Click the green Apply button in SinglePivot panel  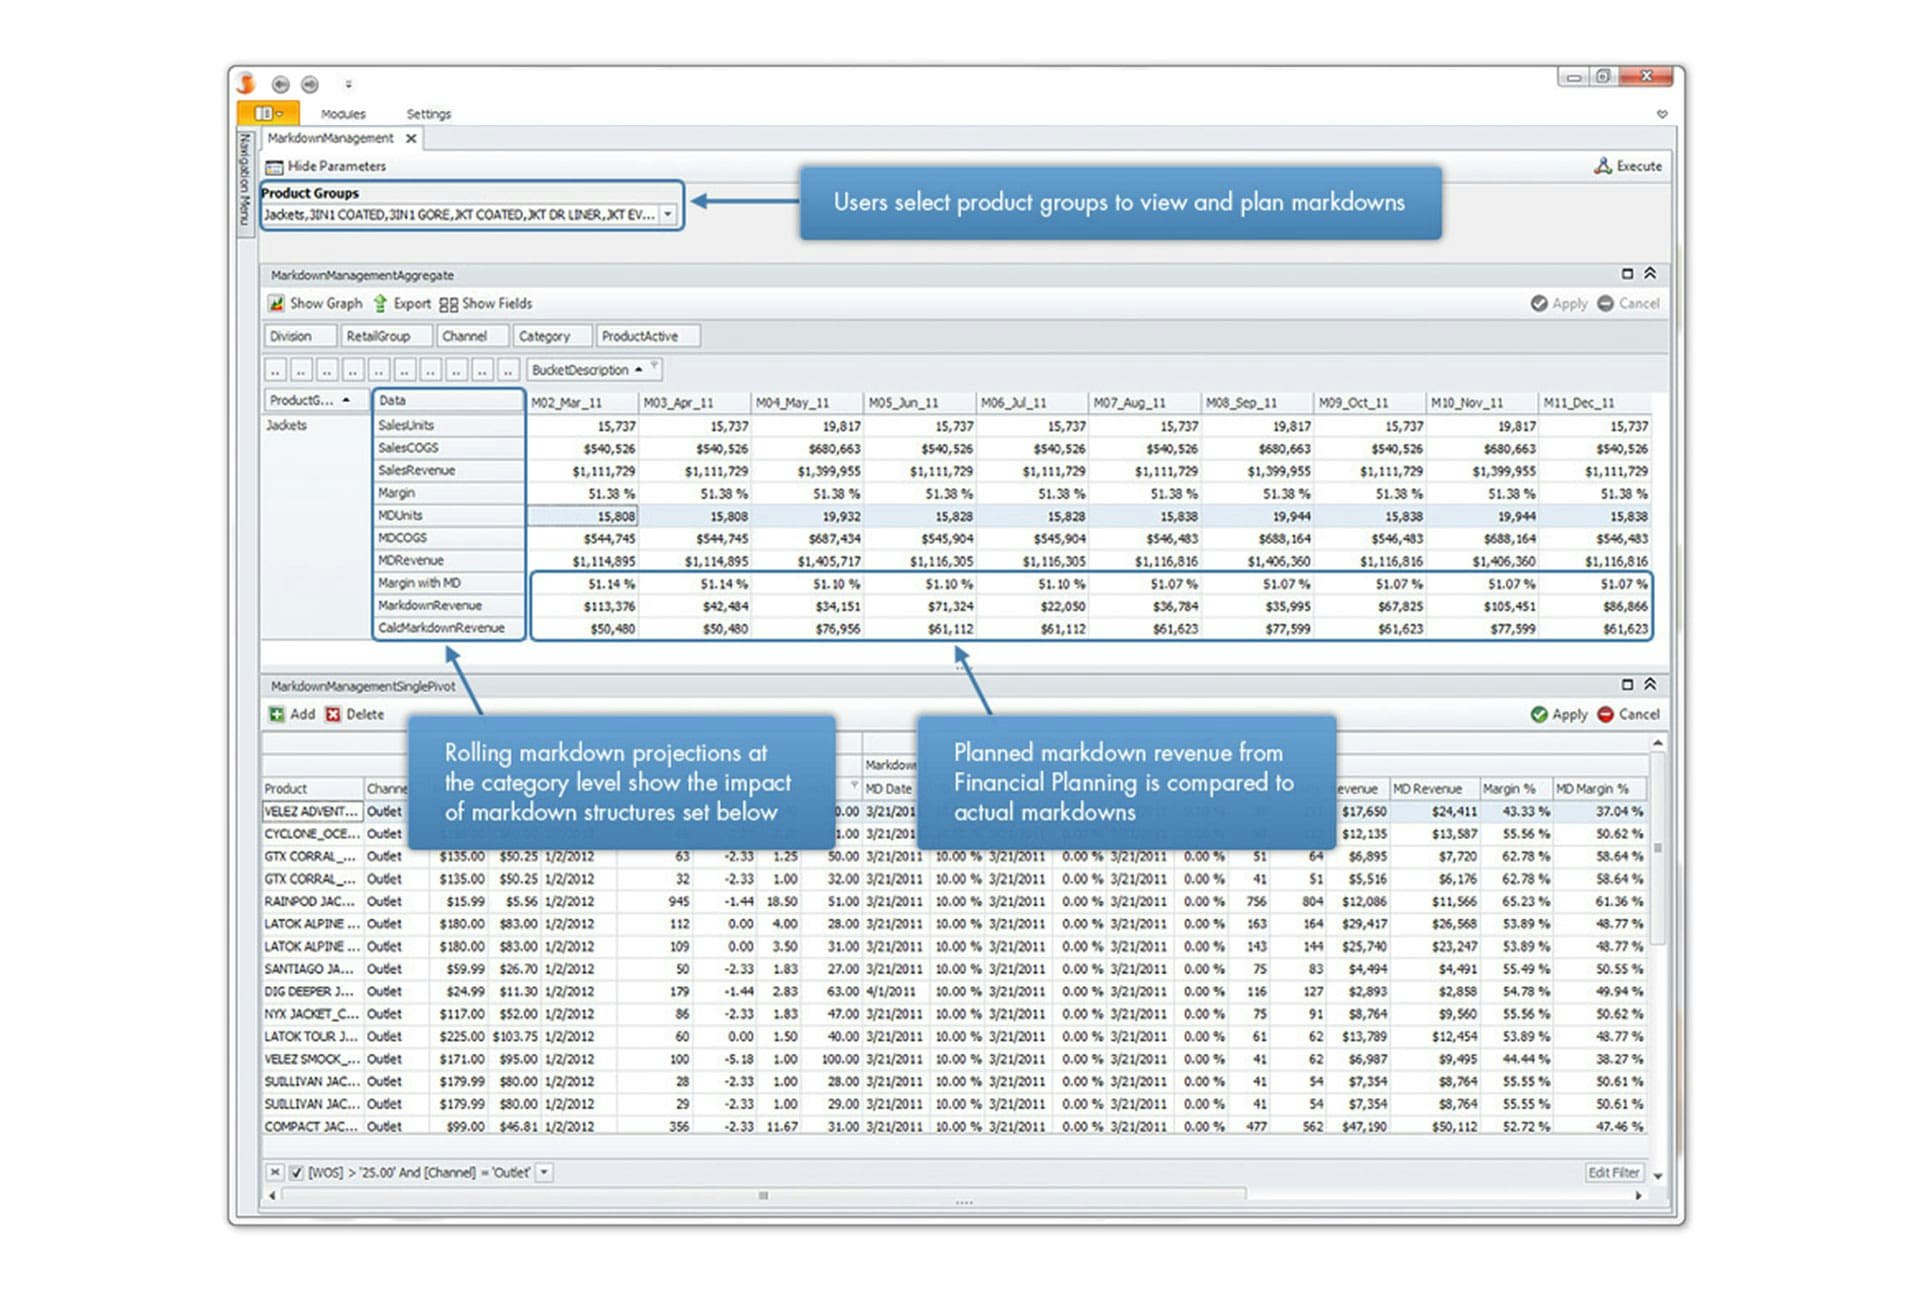tap(1559, 714)
